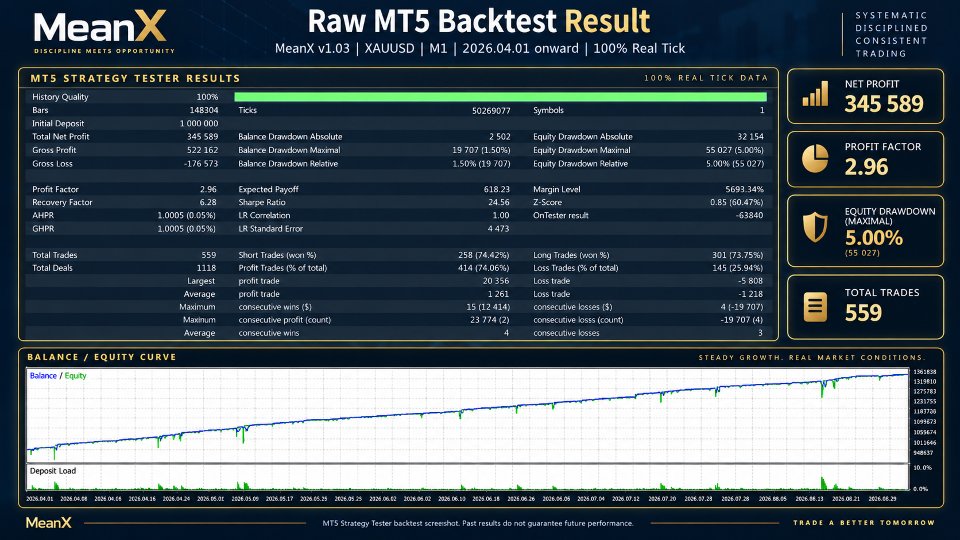Select the Recovery Factor value 6.28
Viewport: 960px width, 540px height.
(208, 202)
